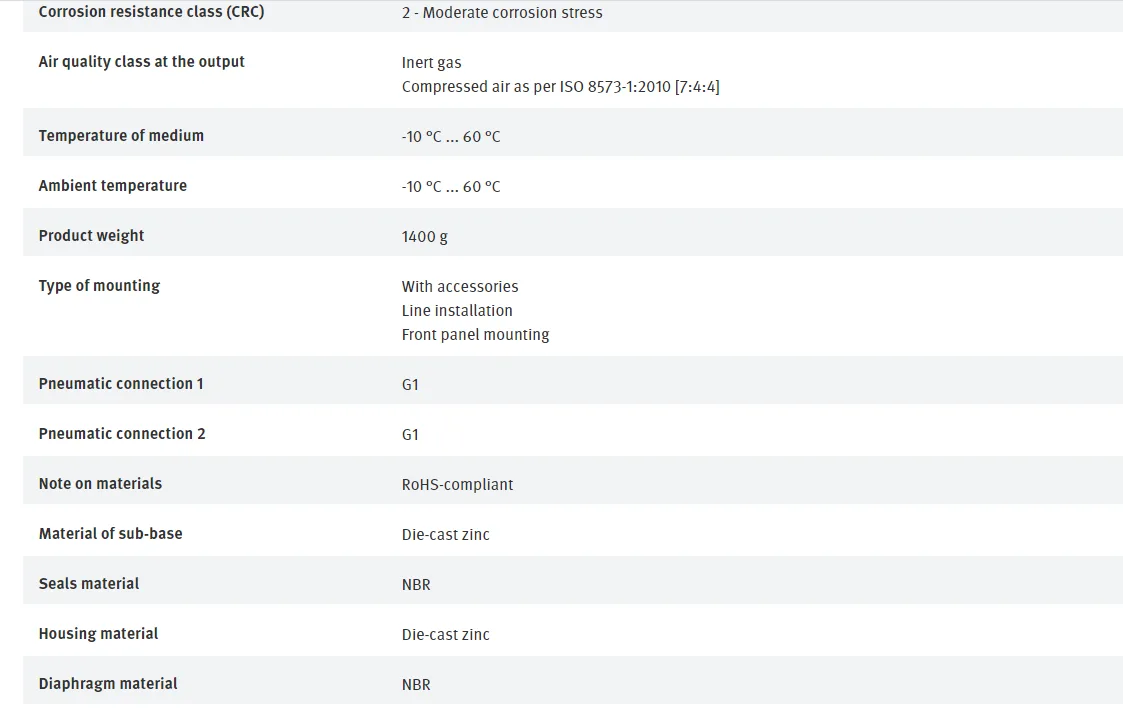Select the '2 - Moderate corrosion stress' value
Image resolution: width=1123 pixels, height=720 pixels.
(x=502, y=13)
